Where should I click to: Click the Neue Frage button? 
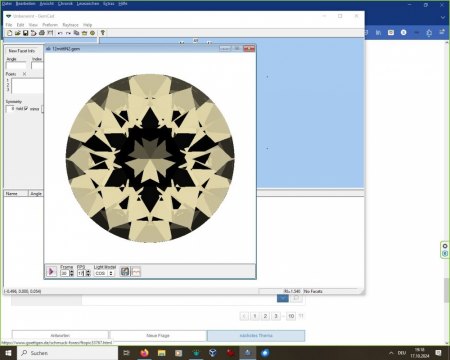pos(158,335)
